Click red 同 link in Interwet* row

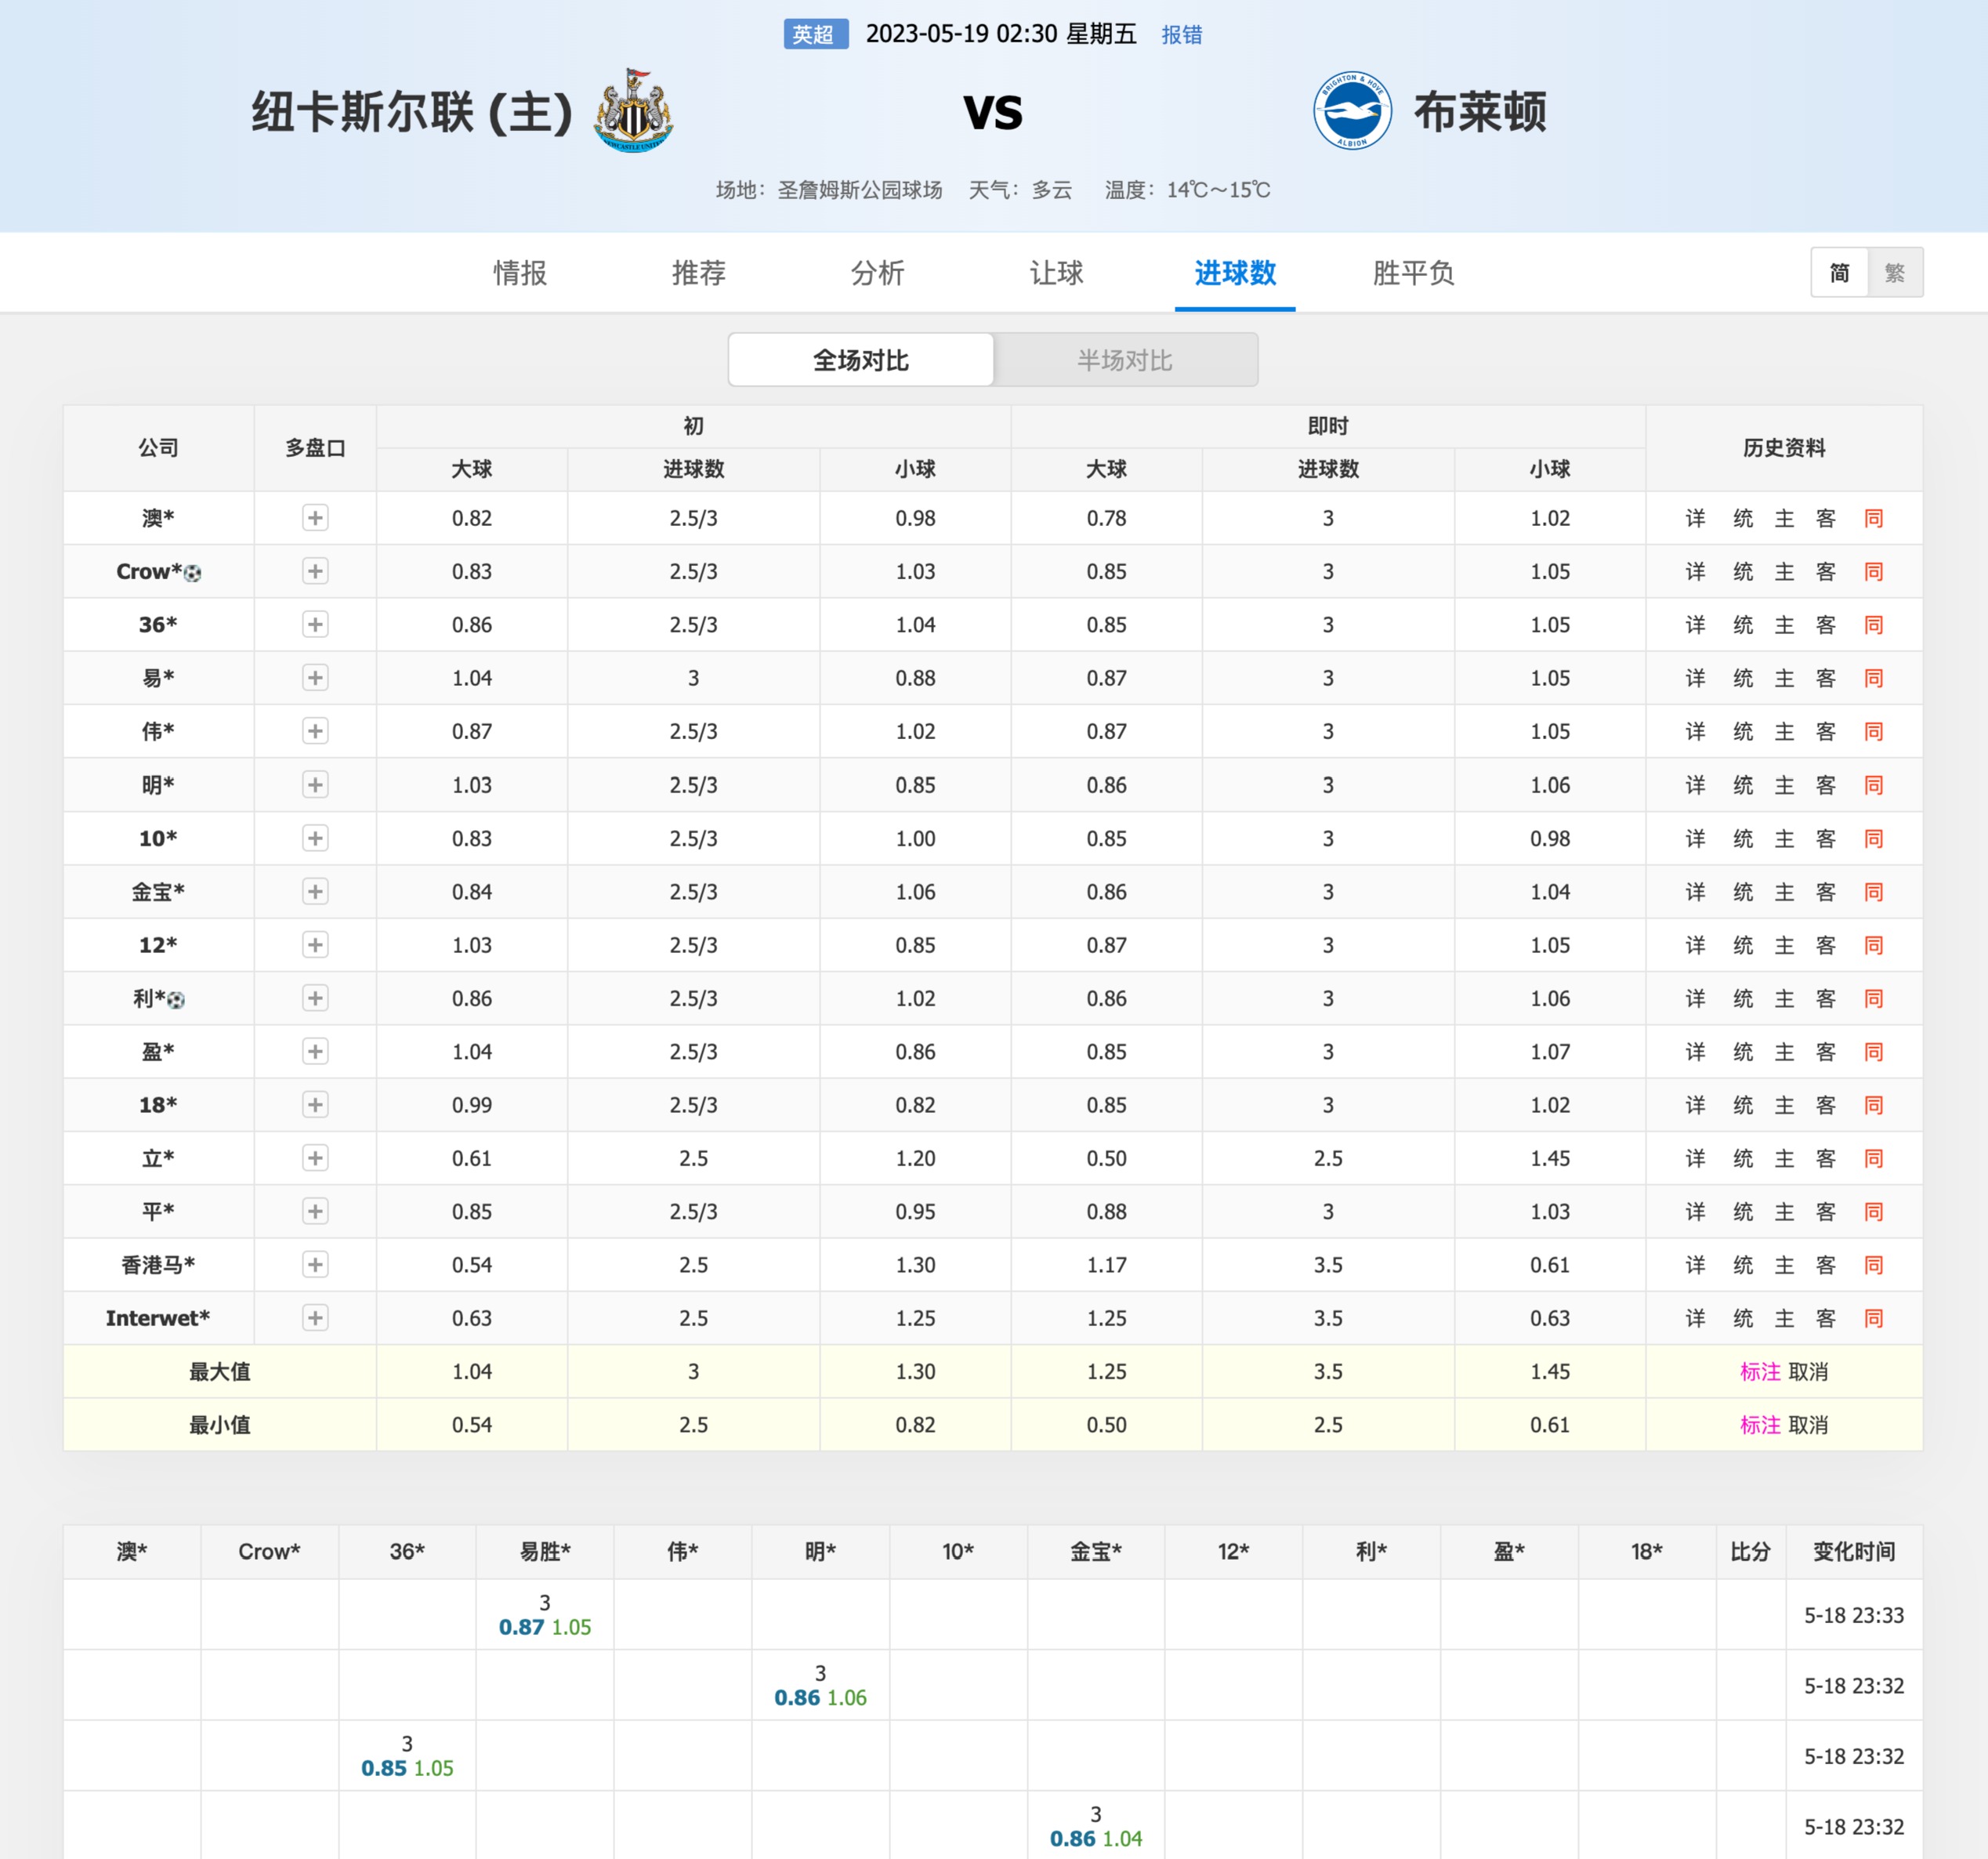tap(1874, 1318)
